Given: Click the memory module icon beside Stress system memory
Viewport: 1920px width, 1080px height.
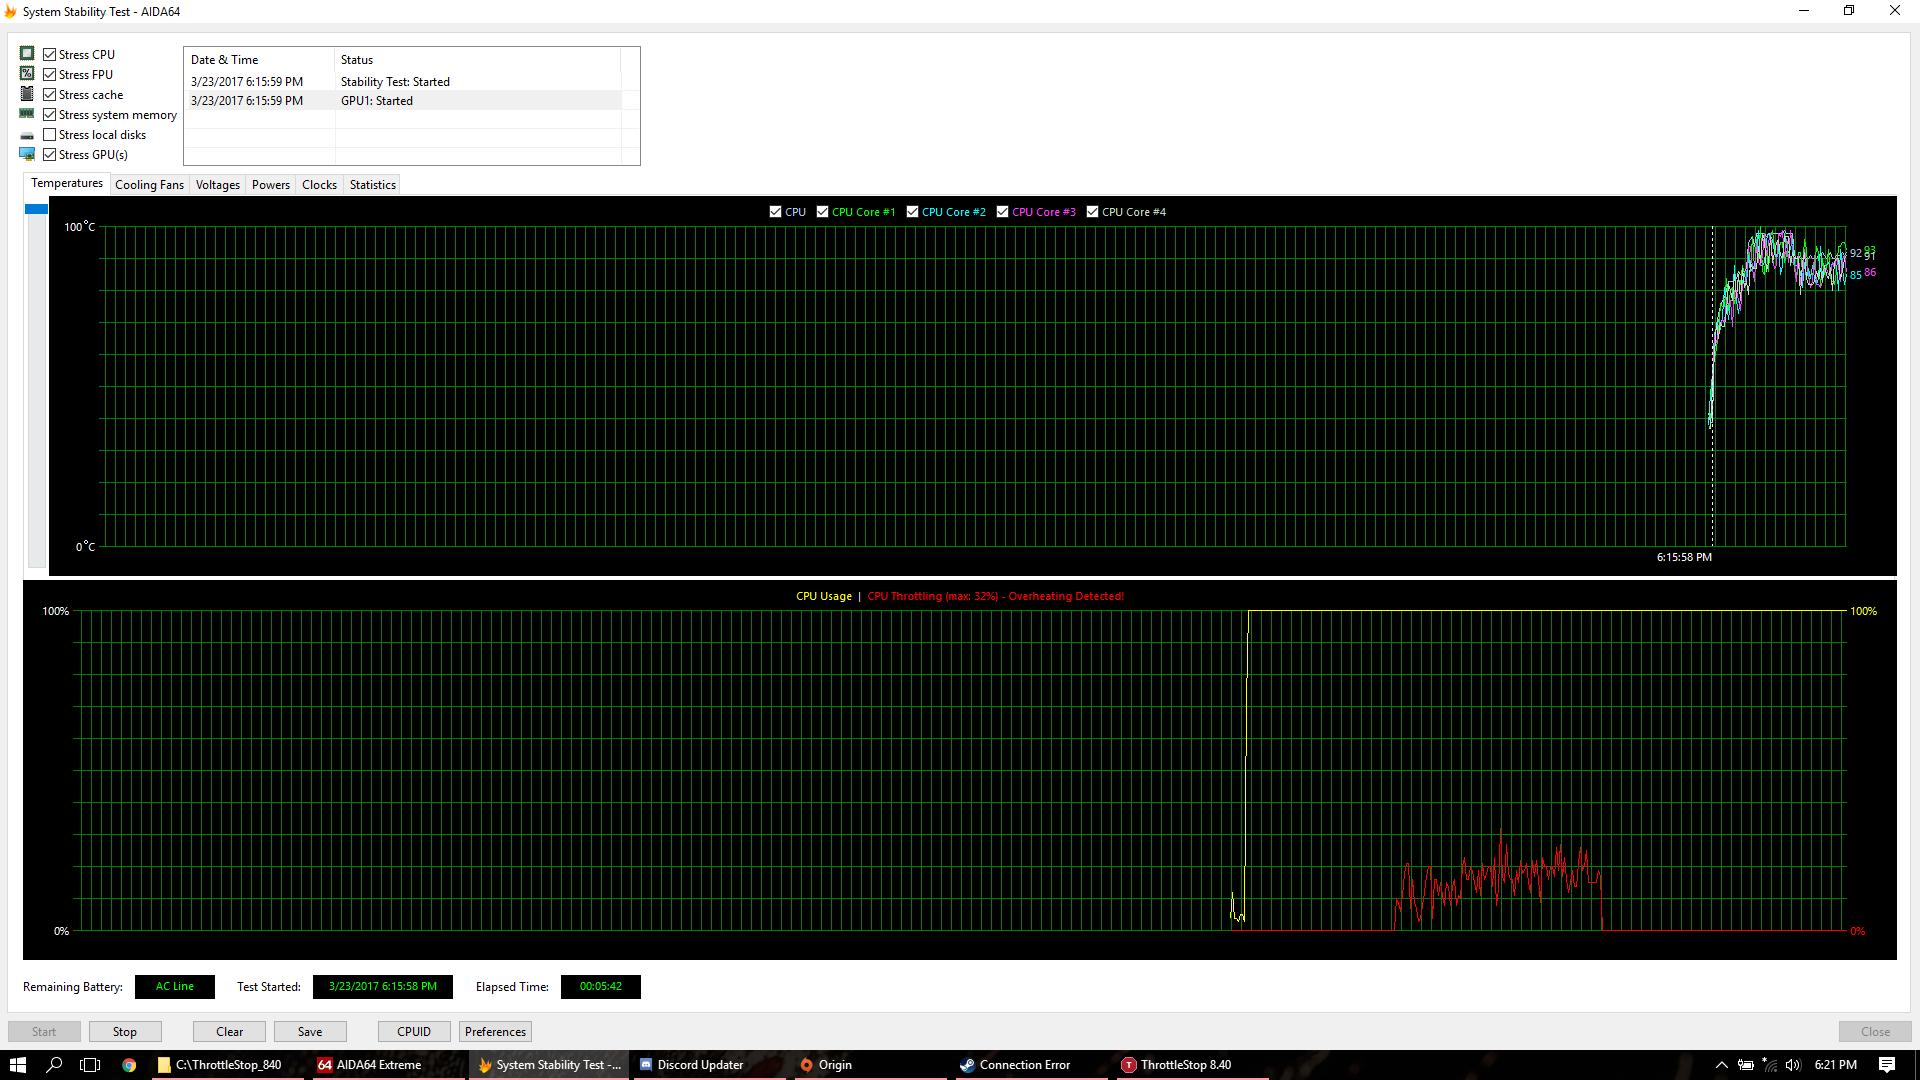Looking at the screenshot, I should click(27, 114).
